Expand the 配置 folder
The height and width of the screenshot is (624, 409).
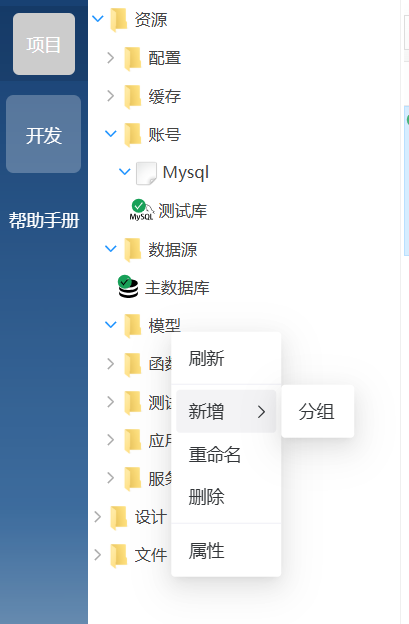click(111, 58)
